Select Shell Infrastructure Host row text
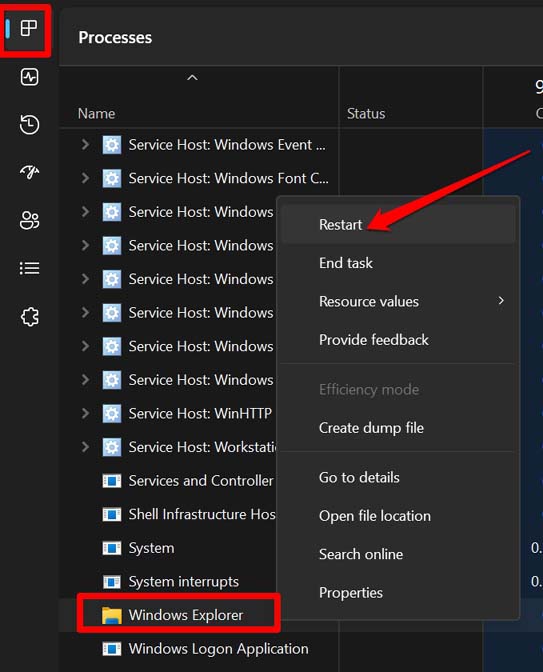This screenshot has width=543, height=672. click(202, 514)
